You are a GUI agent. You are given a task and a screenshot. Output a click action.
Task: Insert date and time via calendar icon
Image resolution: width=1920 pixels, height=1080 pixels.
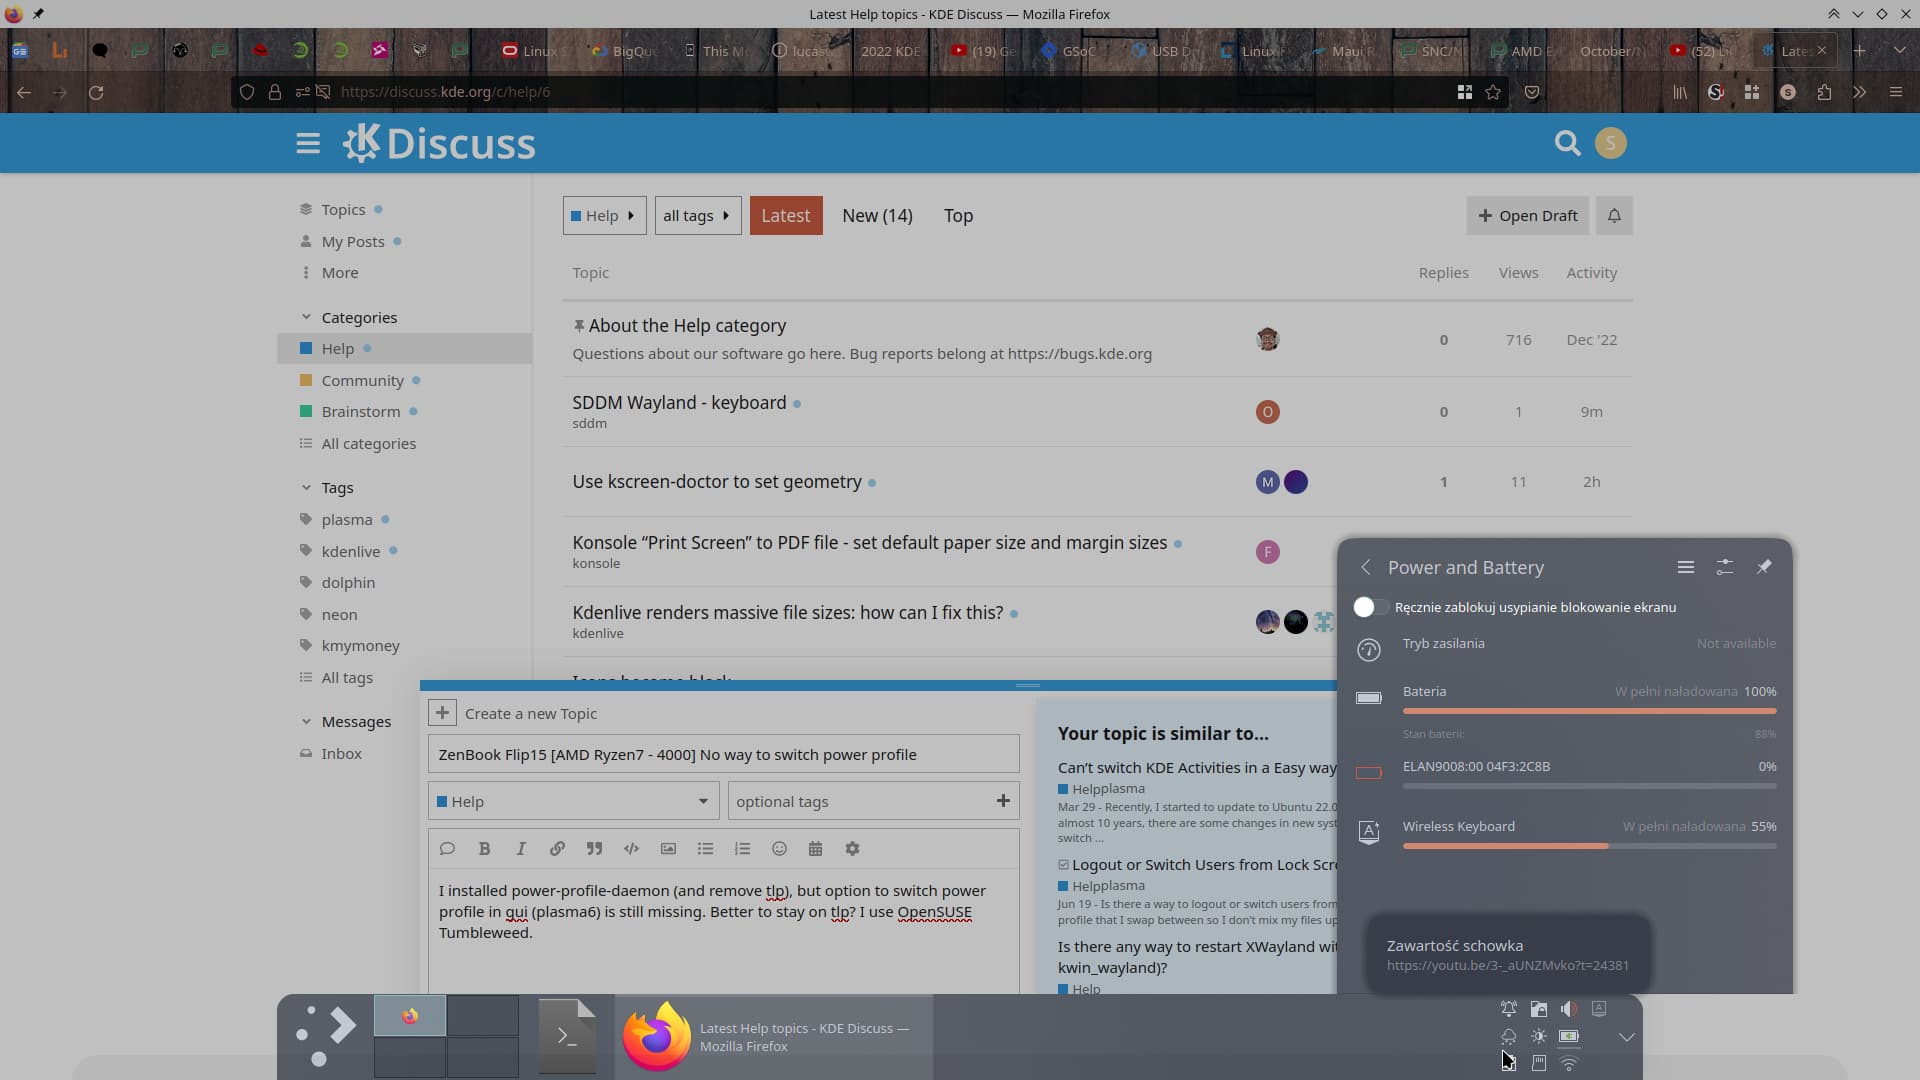click(x=815, y=848)
